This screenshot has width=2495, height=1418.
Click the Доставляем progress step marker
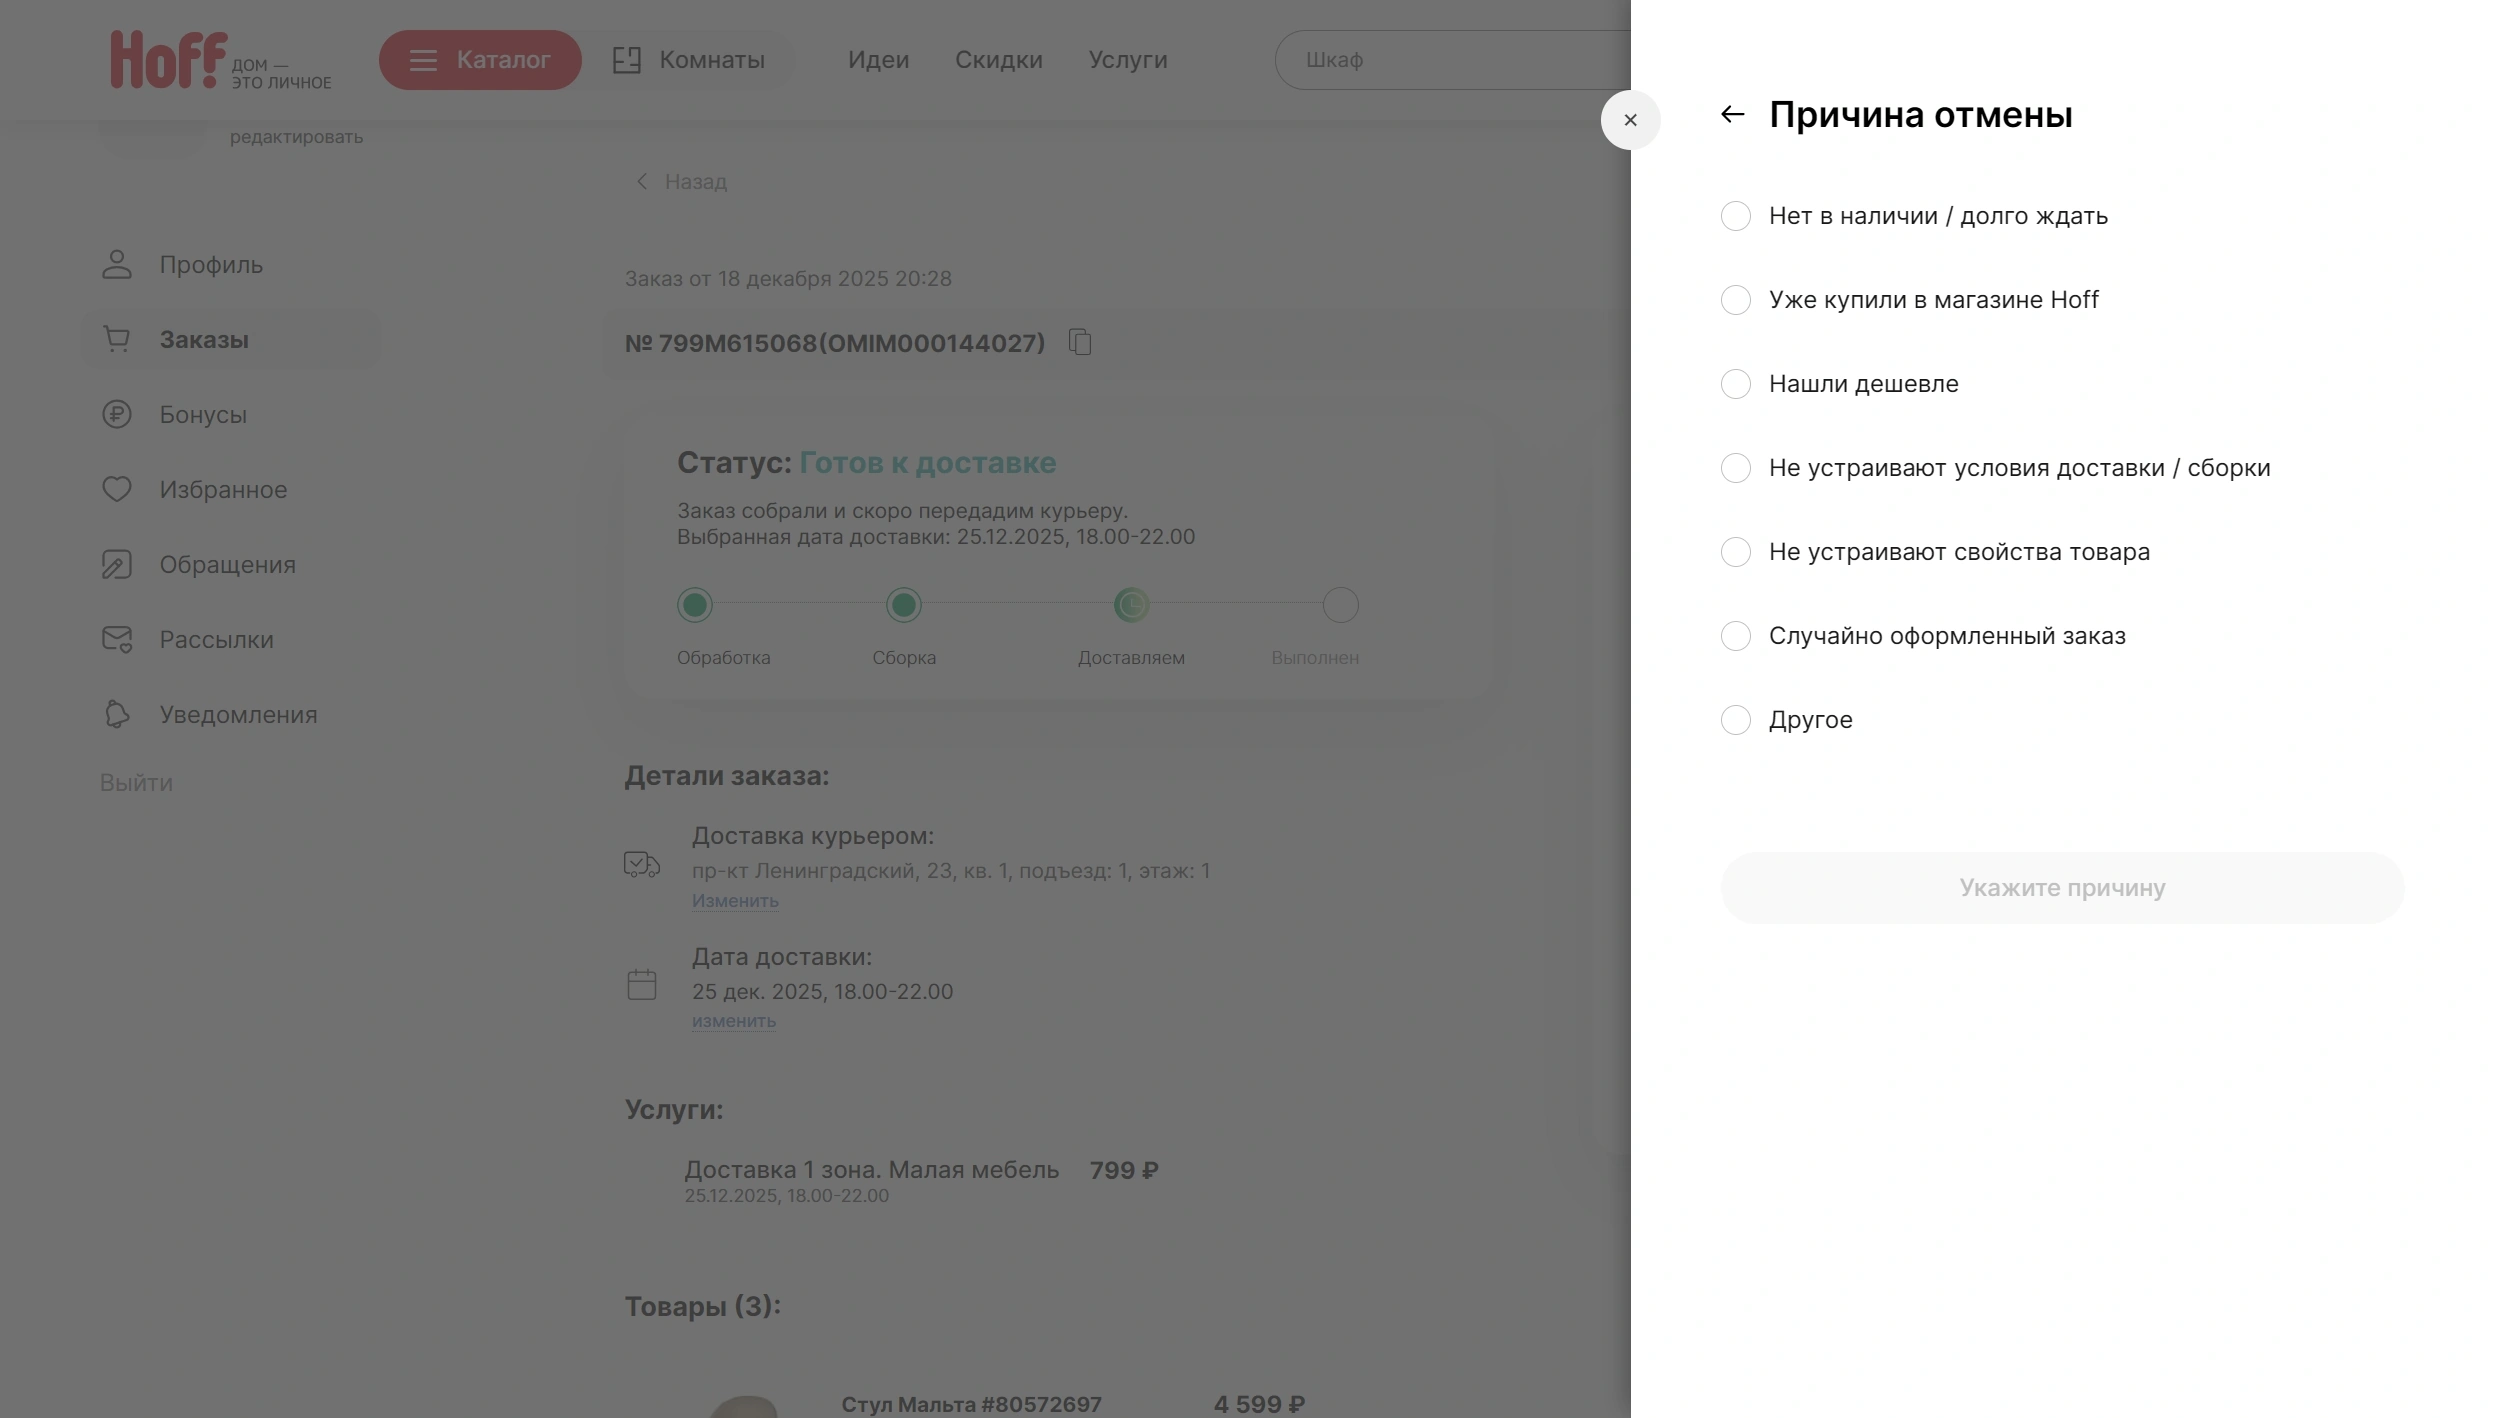tap(1131, 605)
